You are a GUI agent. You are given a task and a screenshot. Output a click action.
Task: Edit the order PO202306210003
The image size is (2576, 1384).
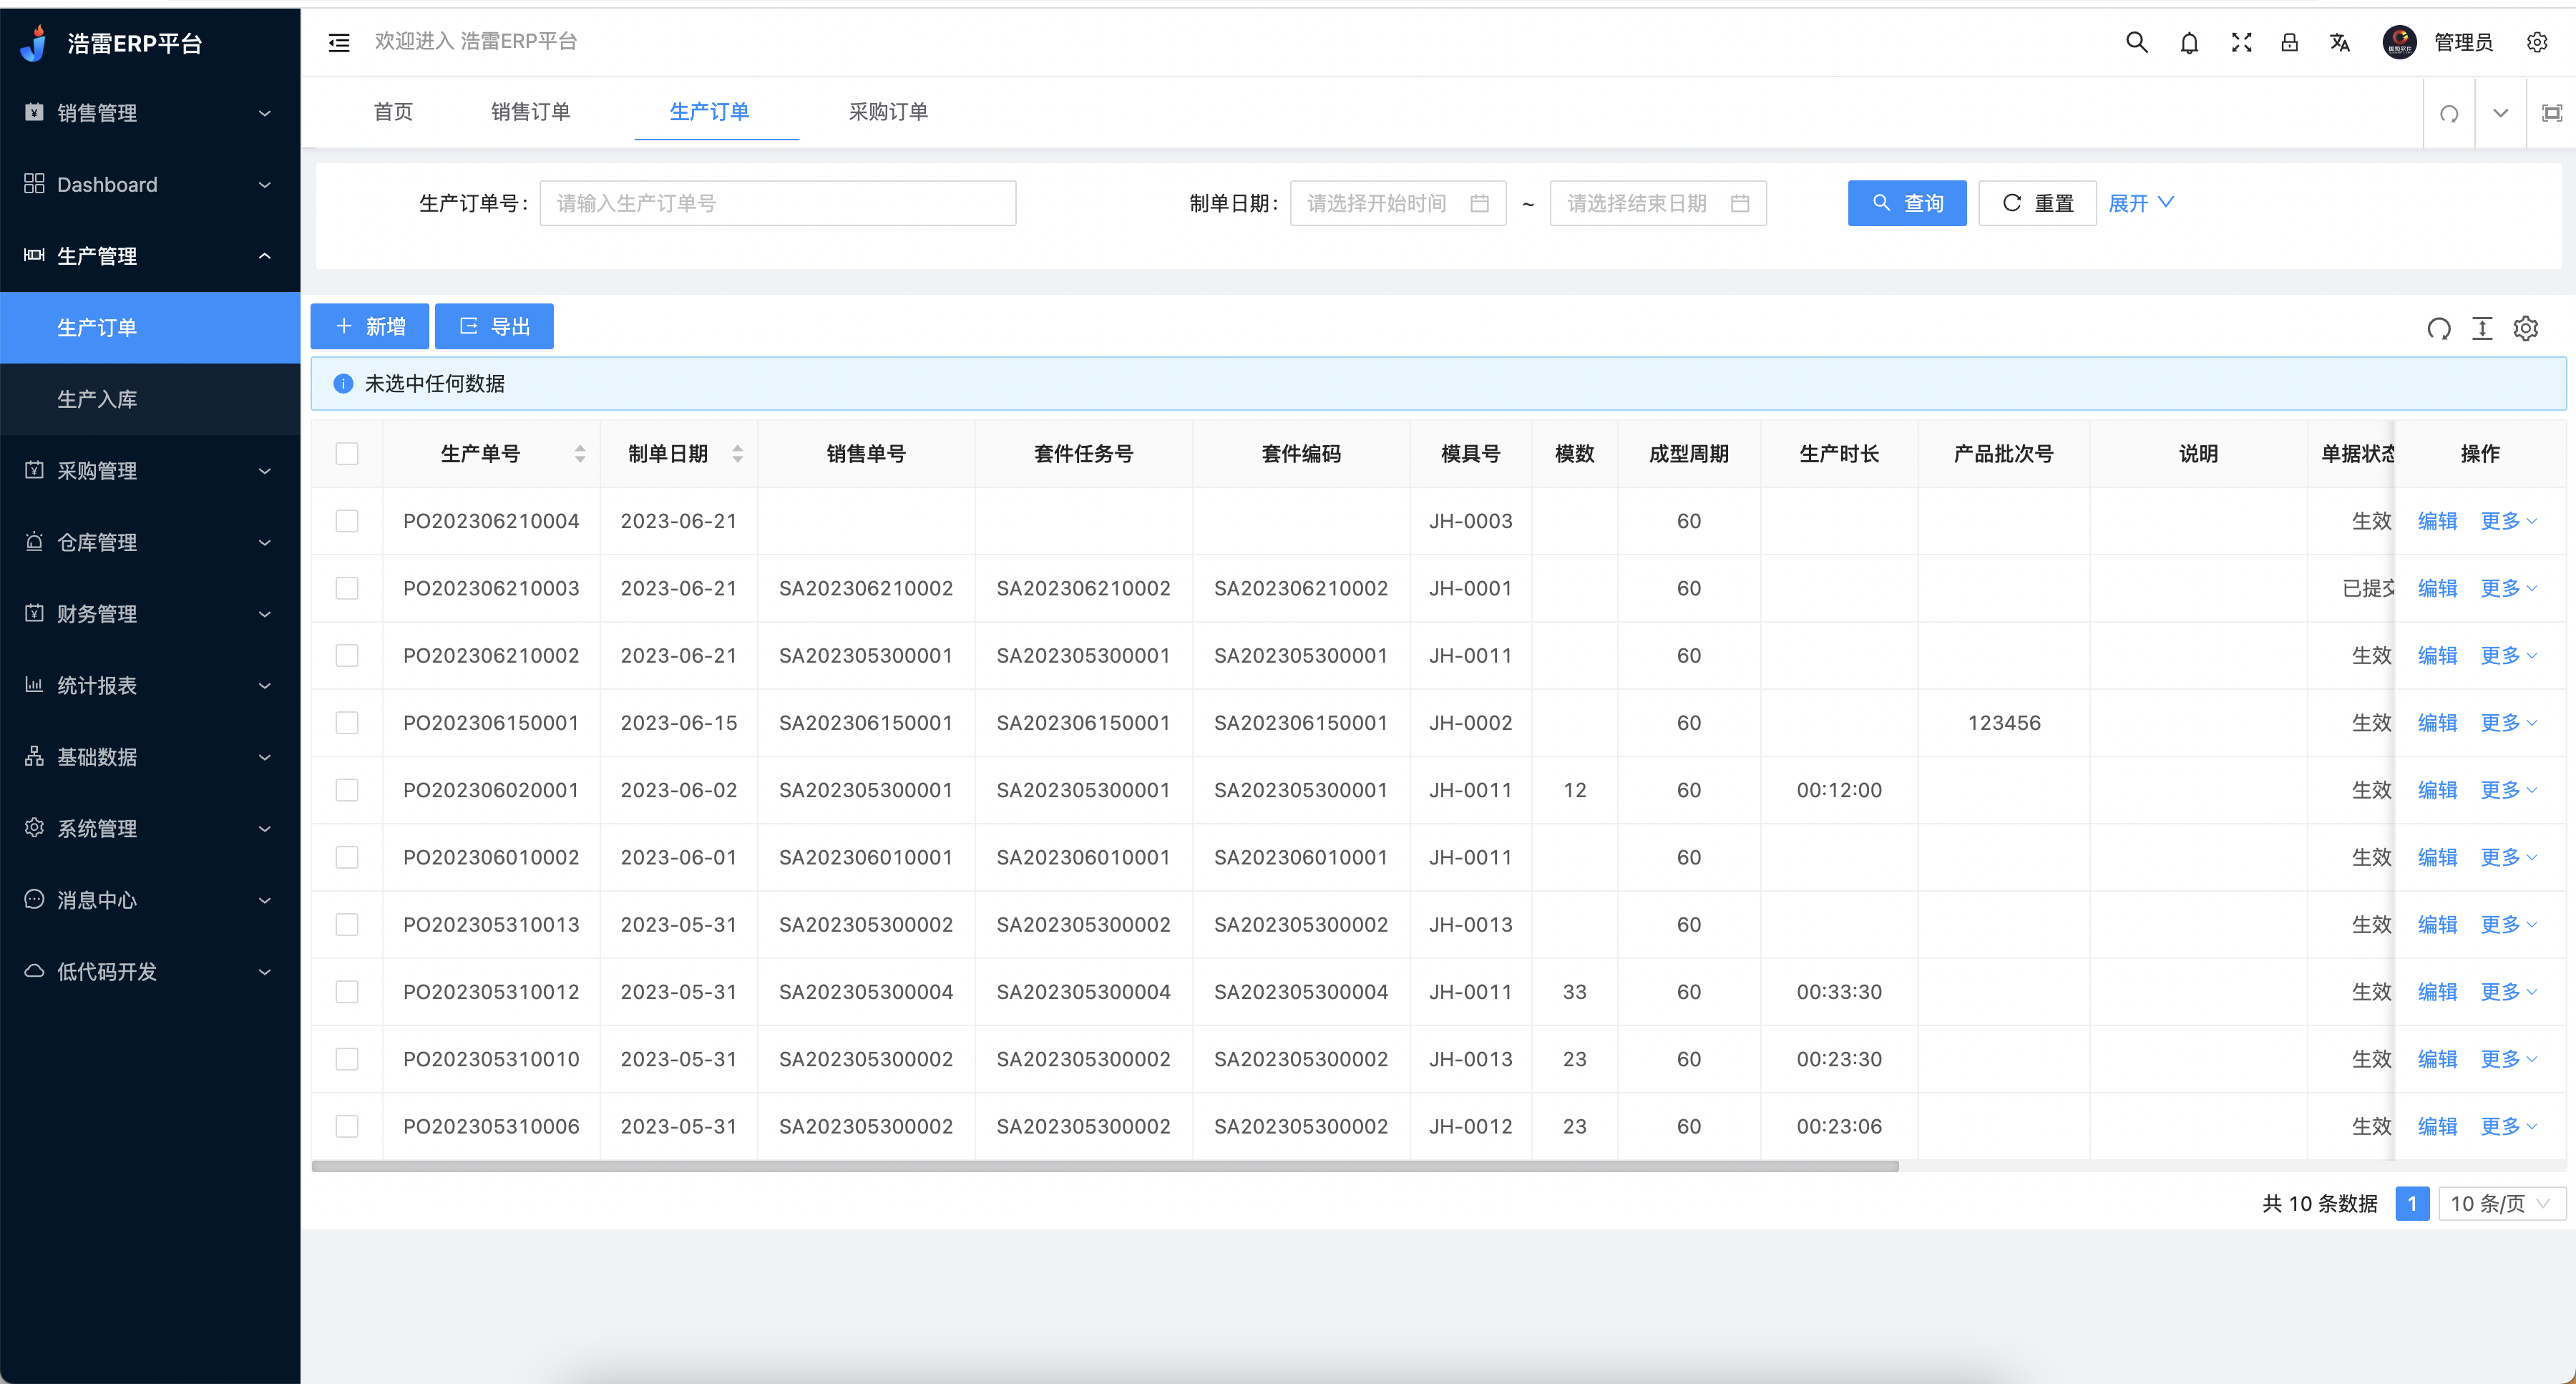click(x=2437, y=588)
